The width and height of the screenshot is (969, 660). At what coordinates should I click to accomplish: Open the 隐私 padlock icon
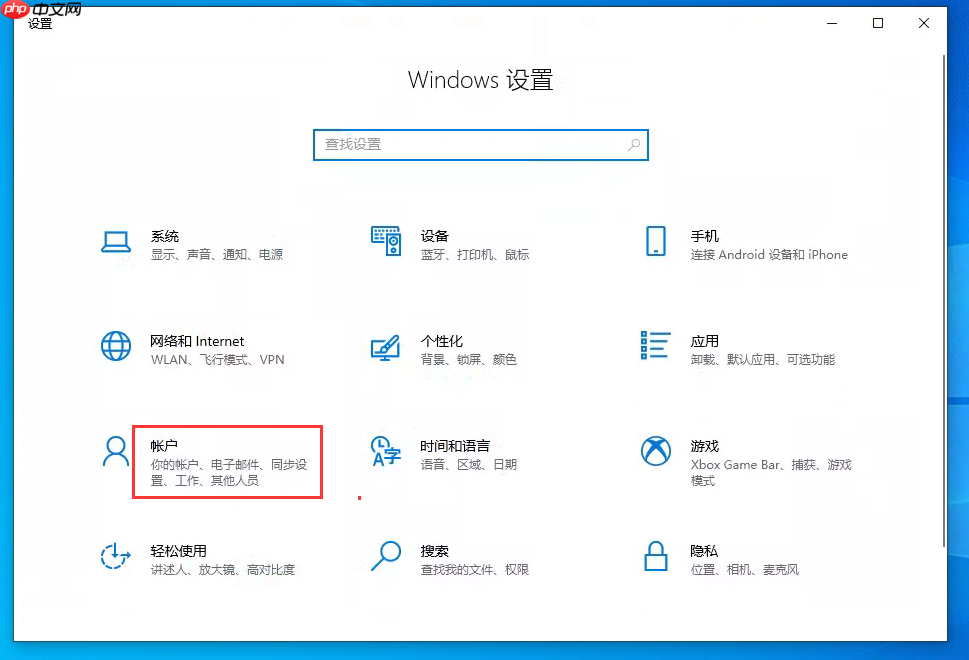[x=655, y=557]
